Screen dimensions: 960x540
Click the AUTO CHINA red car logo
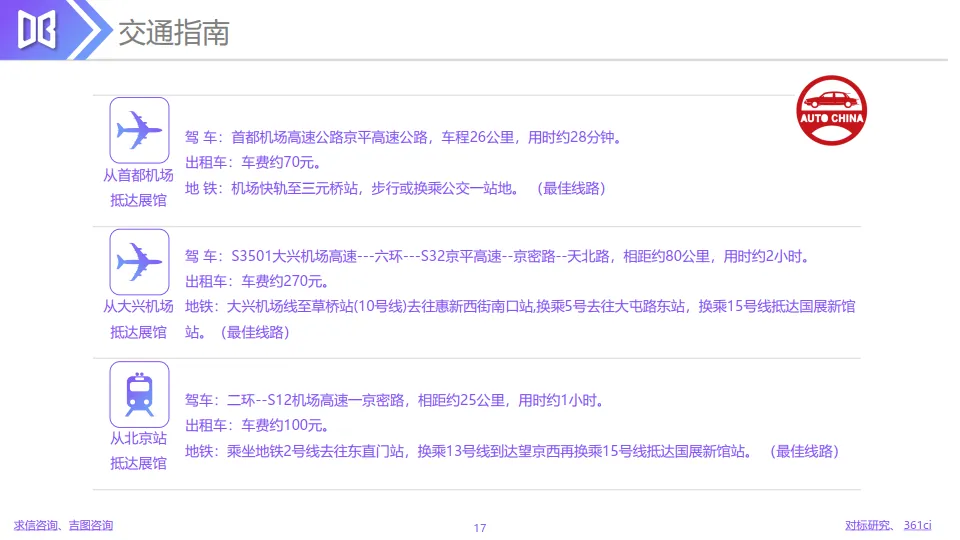coord(831,110)
